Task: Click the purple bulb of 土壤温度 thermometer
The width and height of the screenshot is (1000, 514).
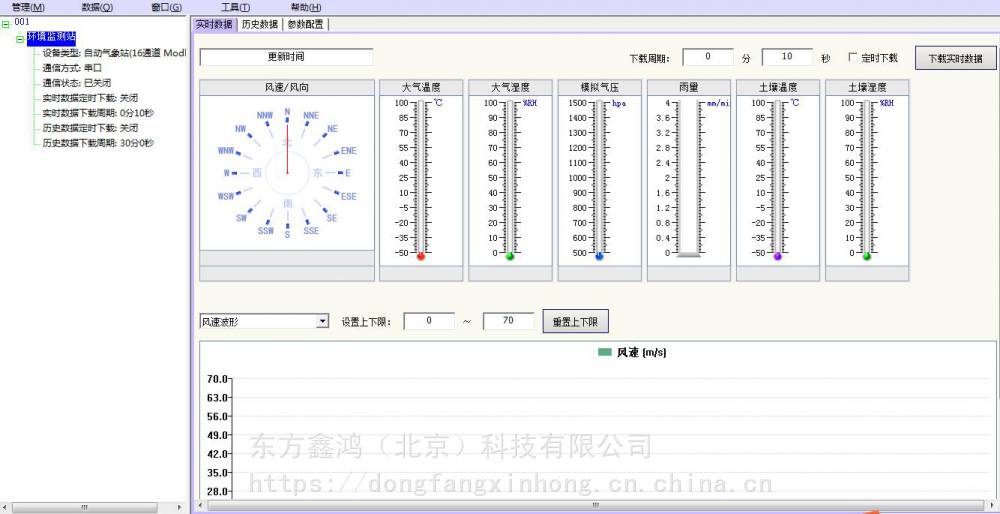Action: 778,257
